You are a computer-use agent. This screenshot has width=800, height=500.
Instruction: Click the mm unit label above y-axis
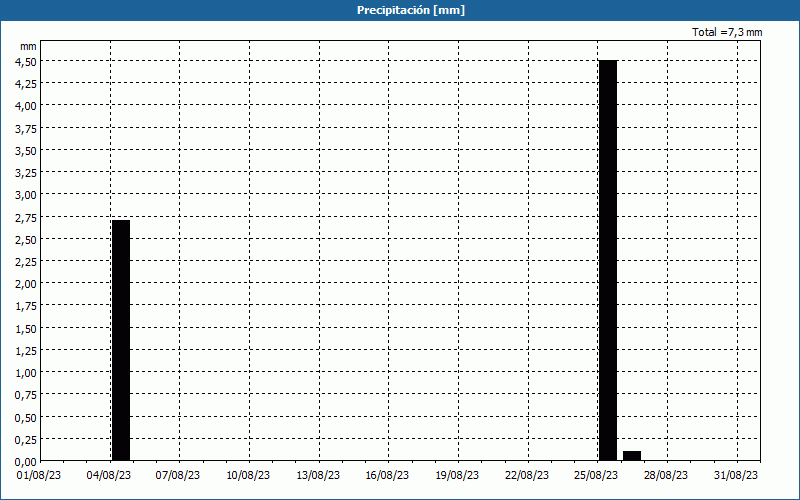click(x=29, y=46)
